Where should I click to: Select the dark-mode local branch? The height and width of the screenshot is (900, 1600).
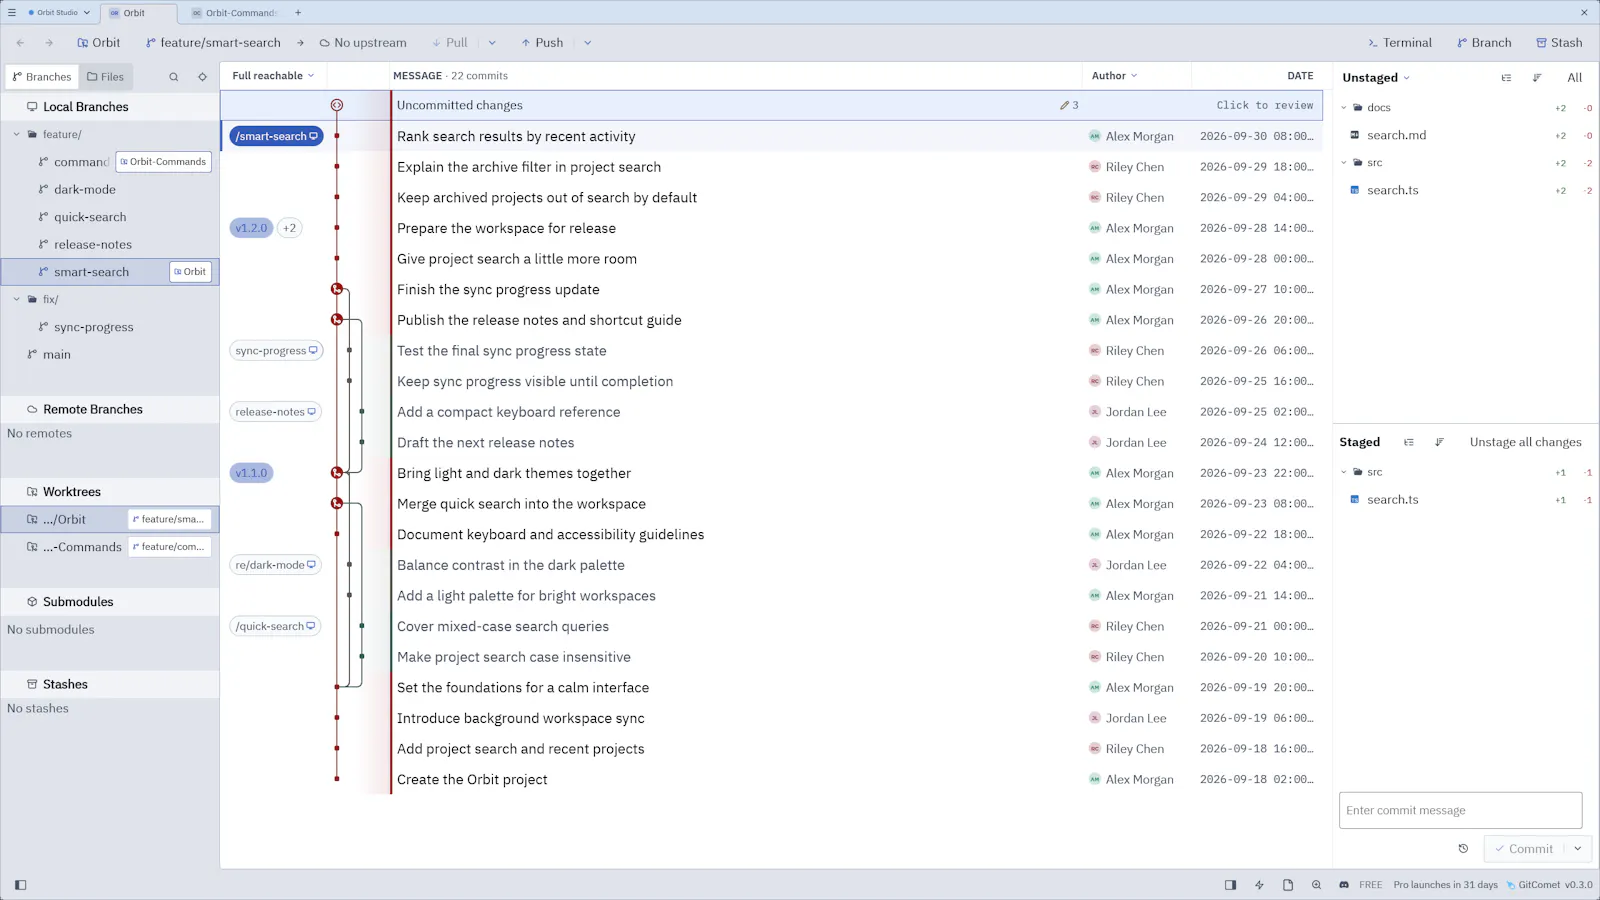point(85,190)
